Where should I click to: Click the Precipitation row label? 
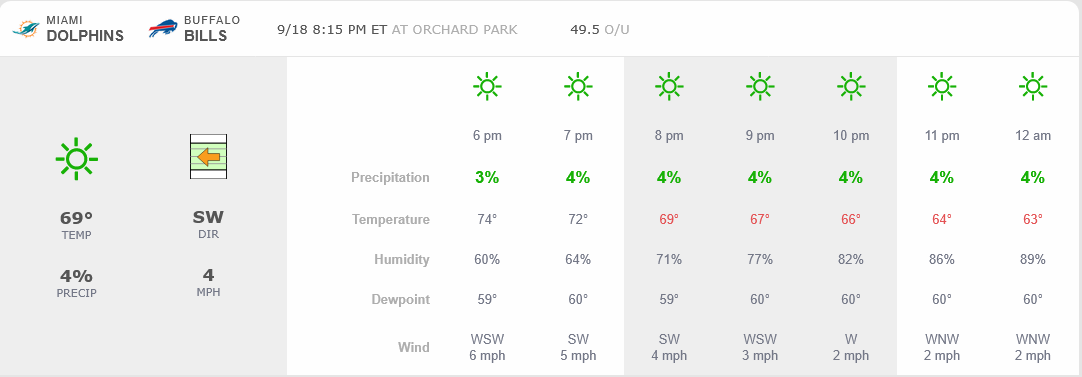[x=390, y=177]
